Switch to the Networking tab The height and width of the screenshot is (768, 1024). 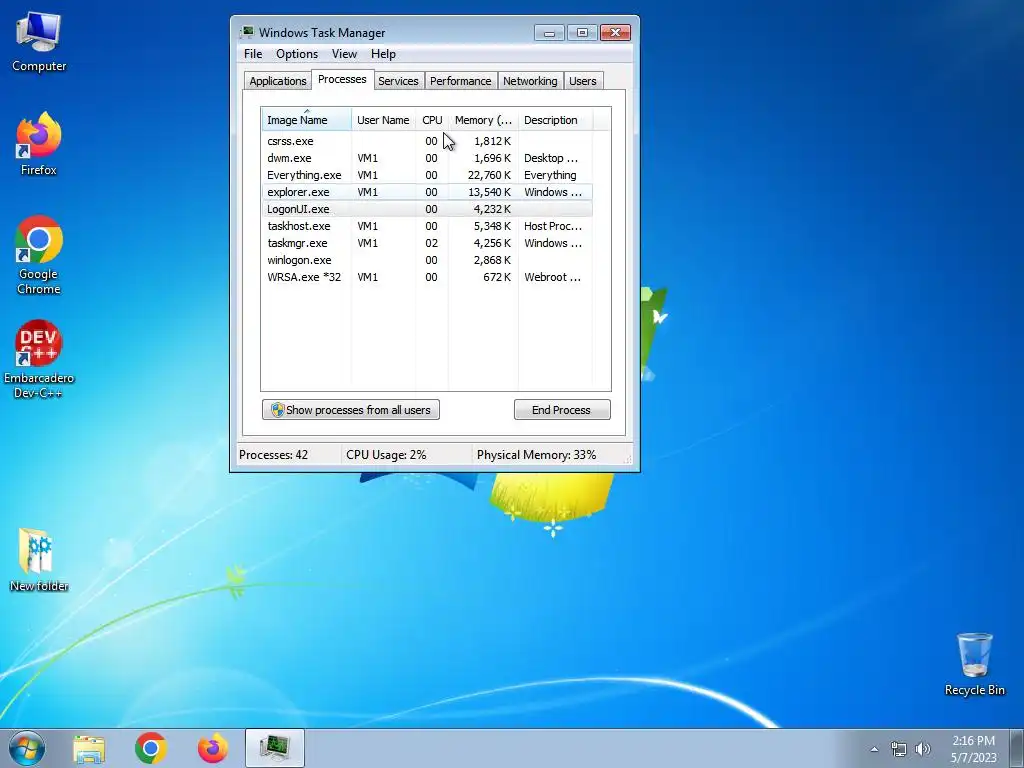coord(530,81)
